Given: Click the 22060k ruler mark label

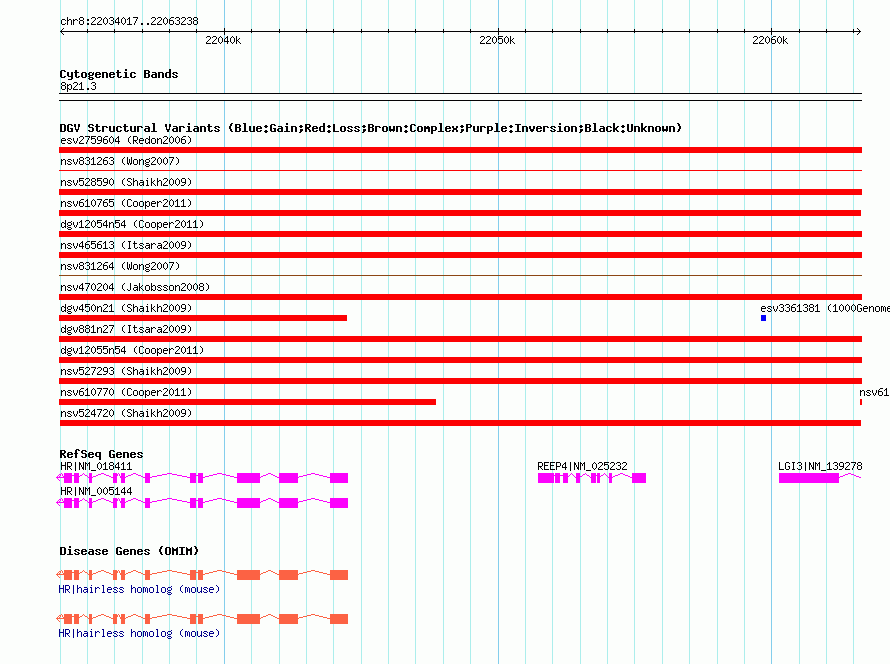Looking at the screenshot, I should [x=770, y=40].
